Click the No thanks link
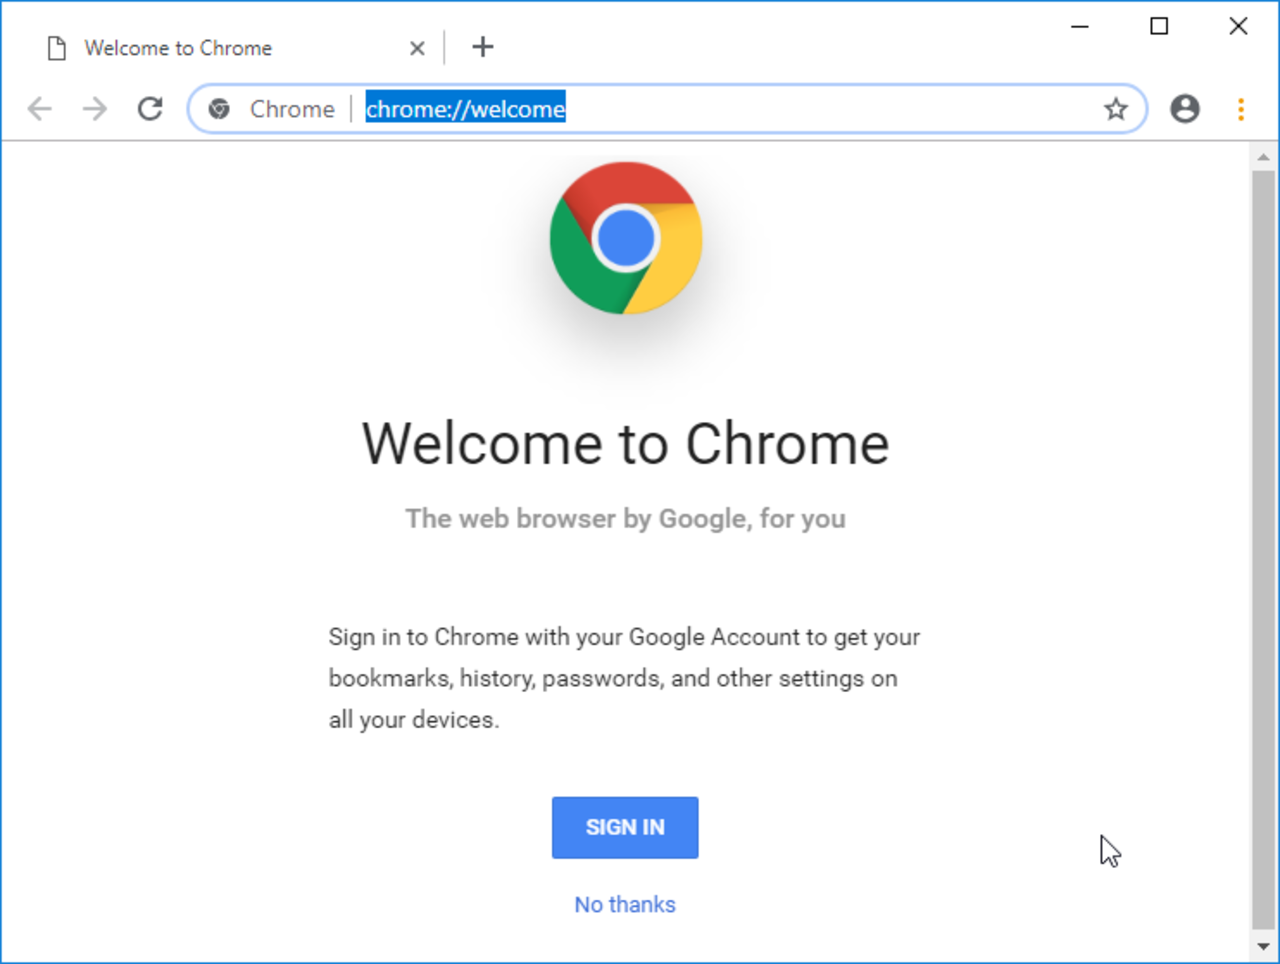1280x964 pixels. point(624,904)
